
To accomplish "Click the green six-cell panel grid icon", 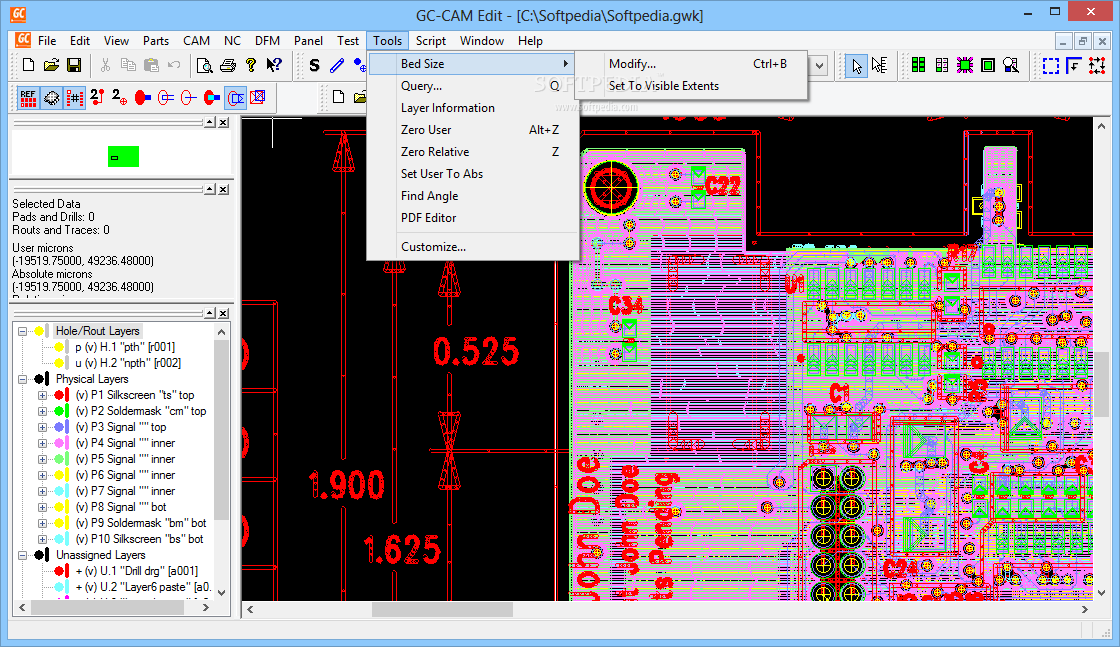I will pyautogui.click(x=919, y=66).
